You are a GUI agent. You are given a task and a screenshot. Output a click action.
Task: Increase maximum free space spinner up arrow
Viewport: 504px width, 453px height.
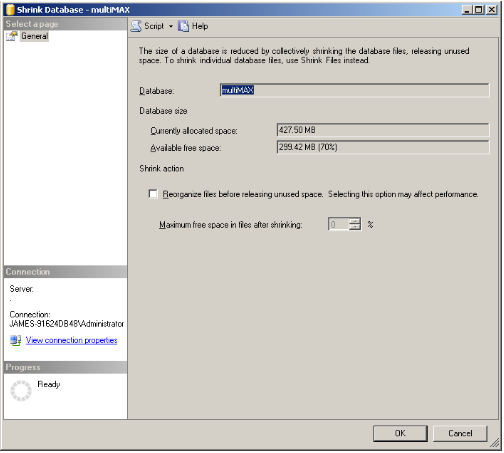[x=355, y=221]
